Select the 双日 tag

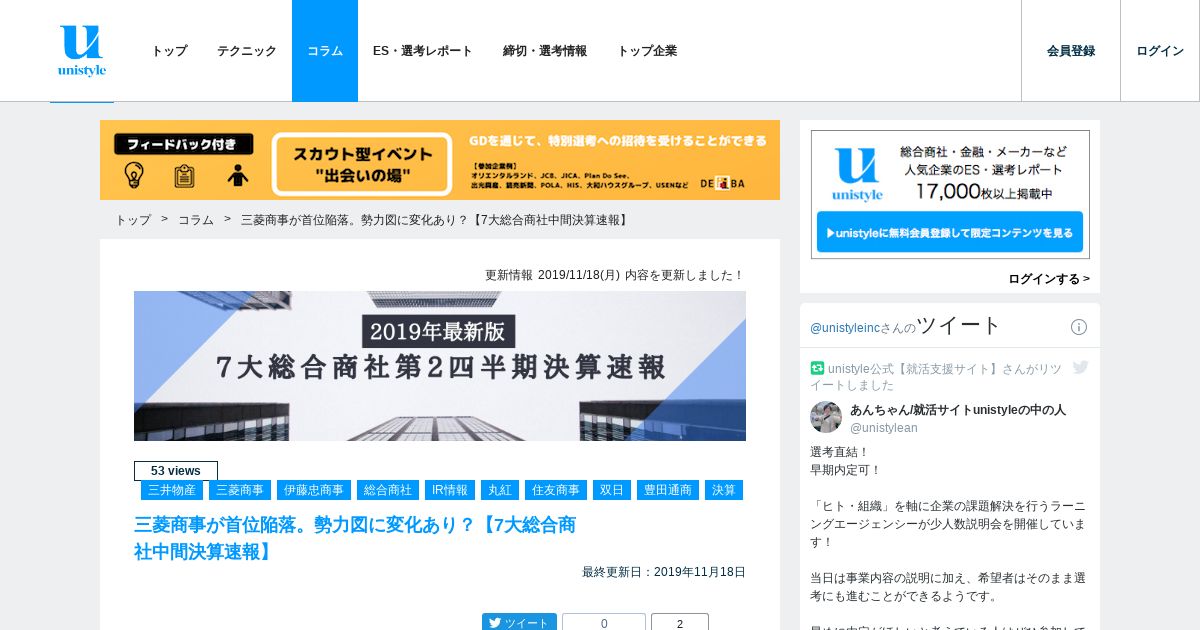click(612, 490)
